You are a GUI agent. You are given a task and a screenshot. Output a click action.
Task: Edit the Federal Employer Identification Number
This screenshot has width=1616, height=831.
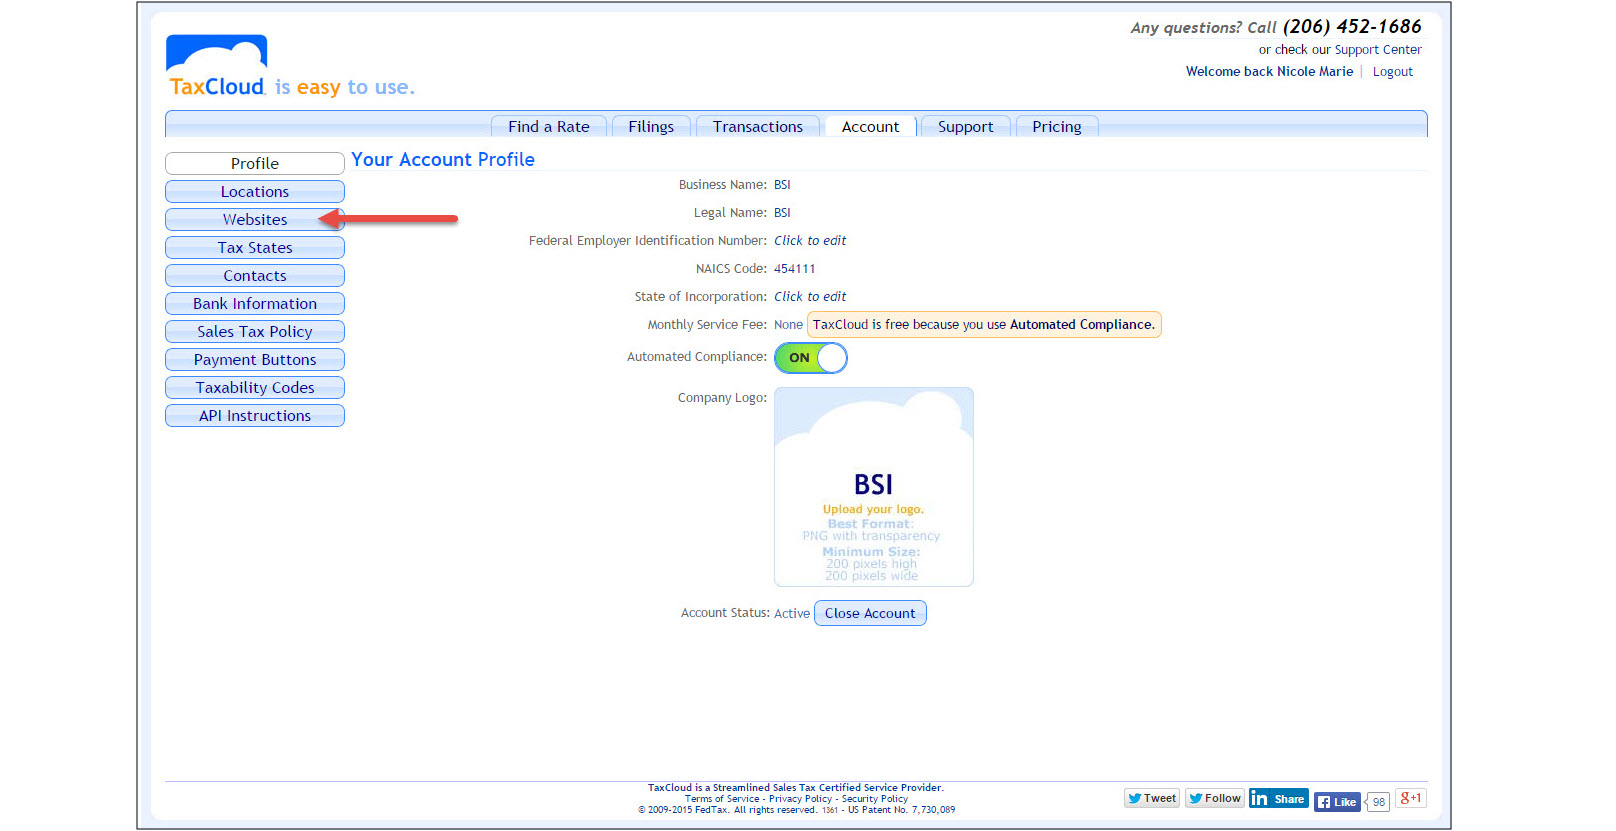pos(810,241)
